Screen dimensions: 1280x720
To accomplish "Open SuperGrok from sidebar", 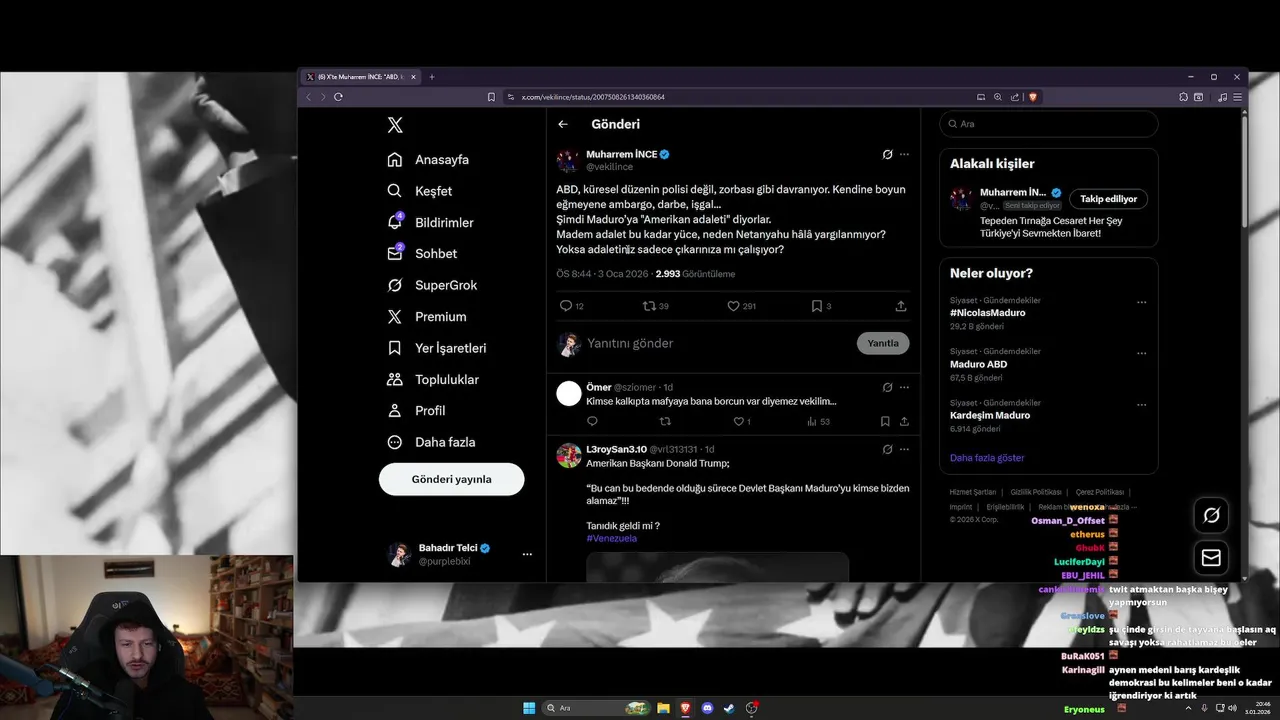I will pyautogui.click(x=432, y=285).
